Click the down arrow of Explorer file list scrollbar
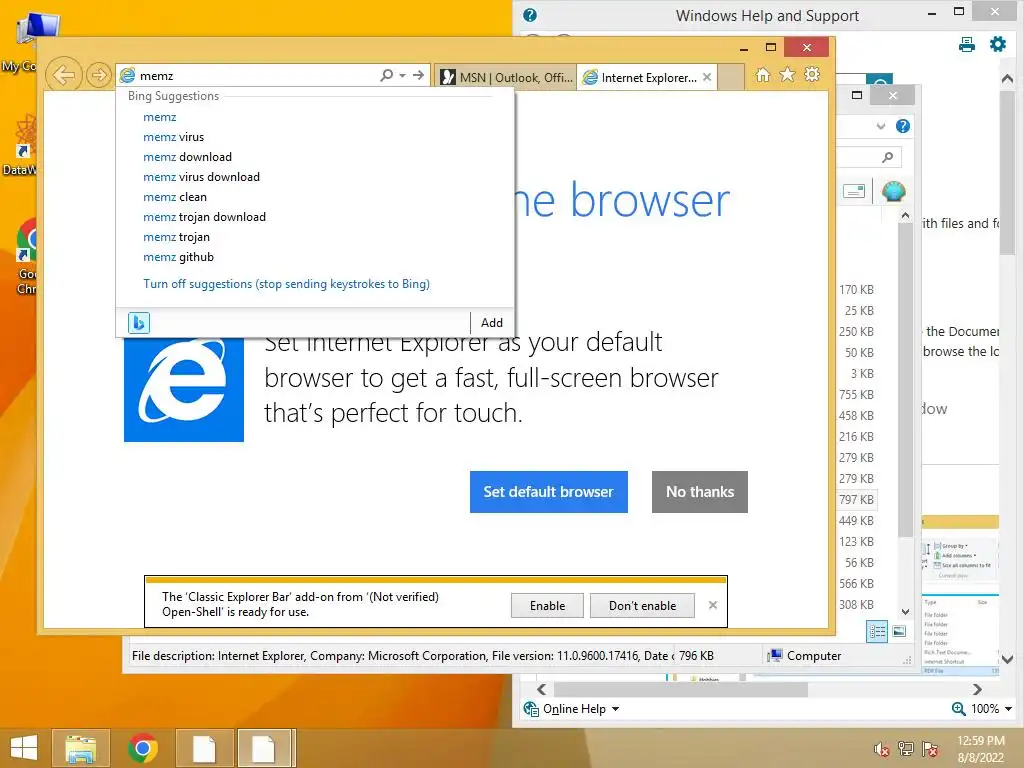This screenshot has width=1024, height=768. [905, 612]
